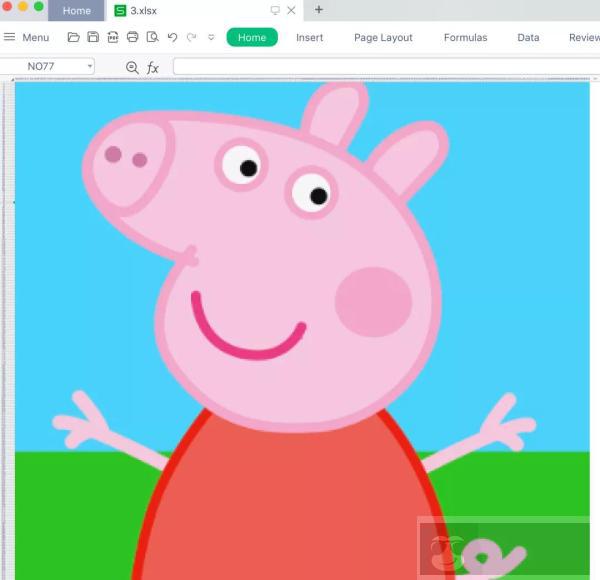
Task: Click the Redo arrow icon
Action: click(x=191, y=37)
